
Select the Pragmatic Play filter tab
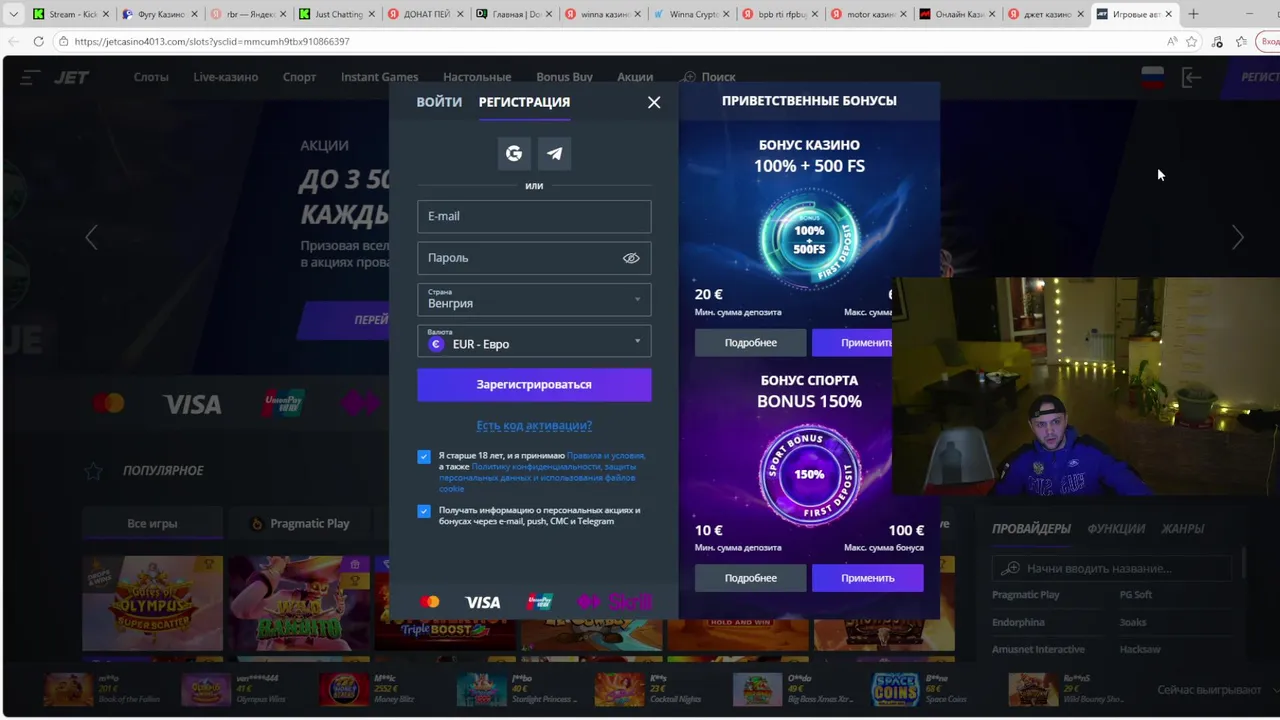(300, 523)
